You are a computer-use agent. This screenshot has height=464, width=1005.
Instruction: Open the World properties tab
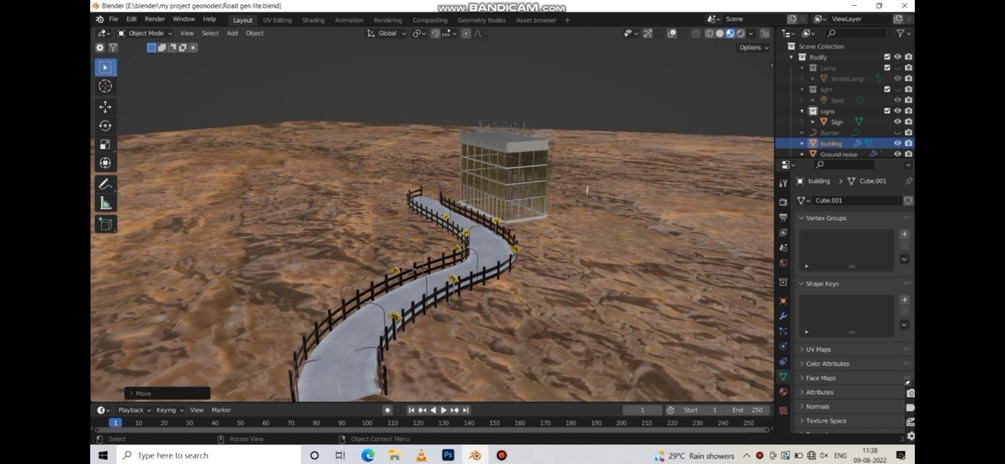pos(783,263)
